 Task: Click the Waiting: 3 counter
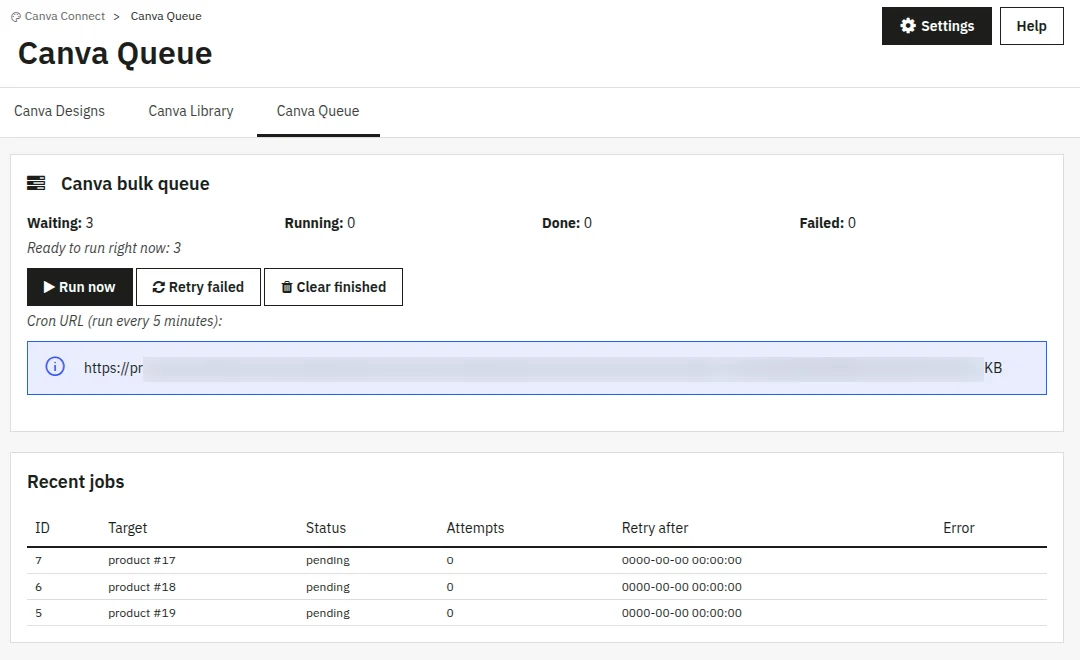tap(60, 223)
